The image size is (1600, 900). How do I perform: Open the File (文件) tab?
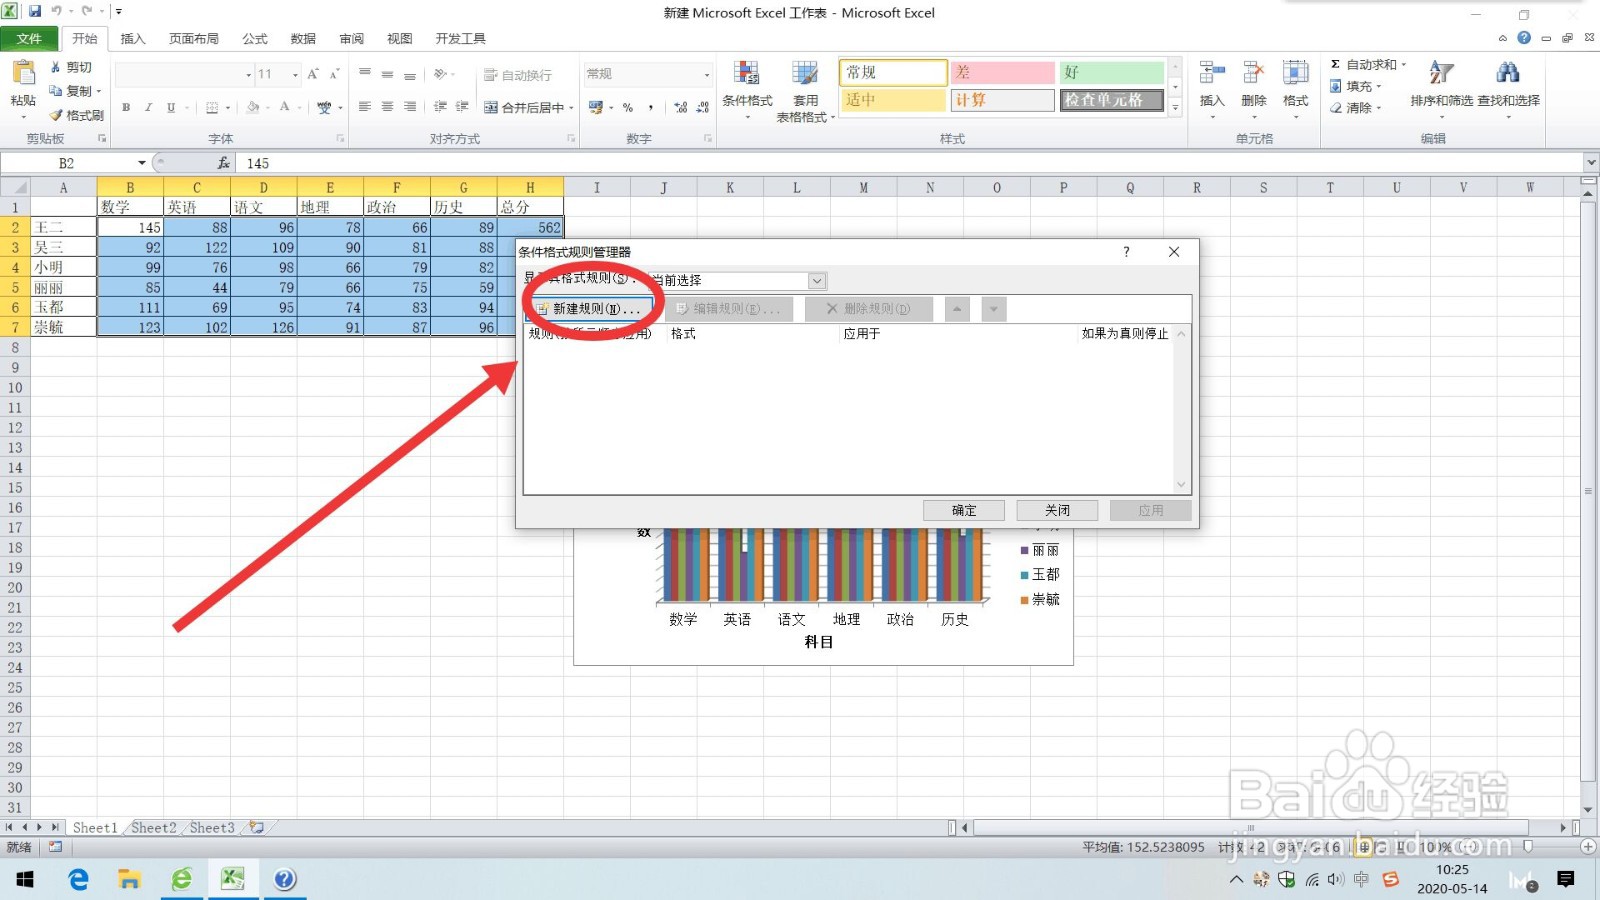coord(29,38)
